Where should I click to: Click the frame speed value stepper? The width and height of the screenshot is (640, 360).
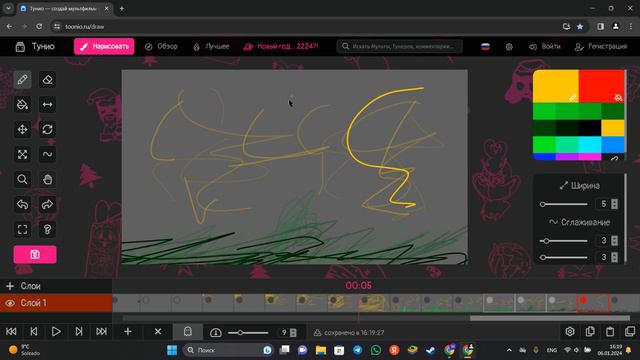click(x=293, y=333)
